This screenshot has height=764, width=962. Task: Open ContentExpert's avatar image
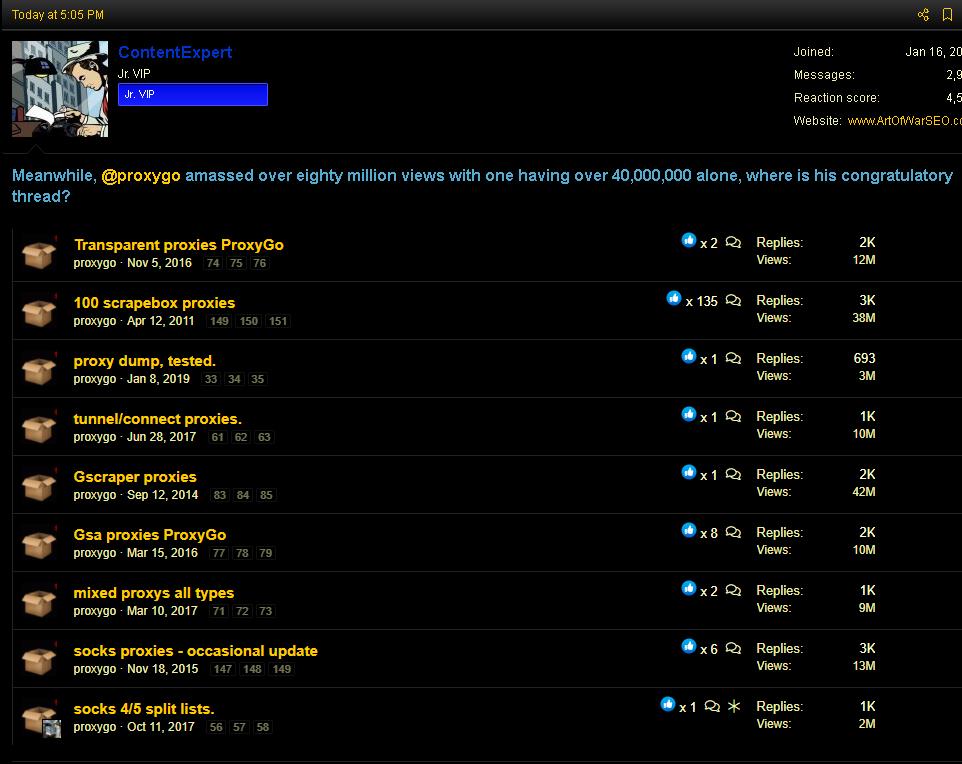[60, 89]
